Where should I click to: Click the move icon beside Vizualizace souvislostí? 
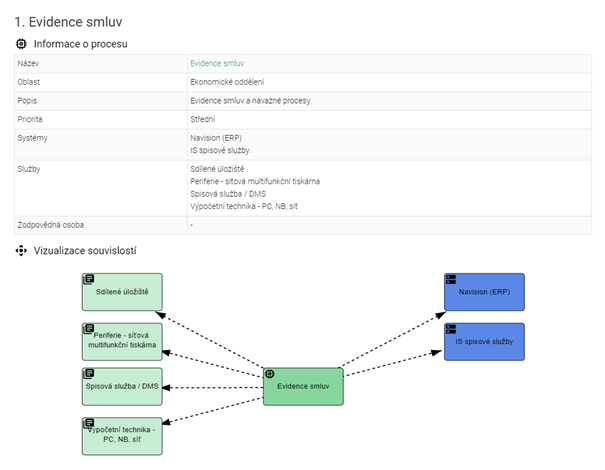click(x=21, y=251)
